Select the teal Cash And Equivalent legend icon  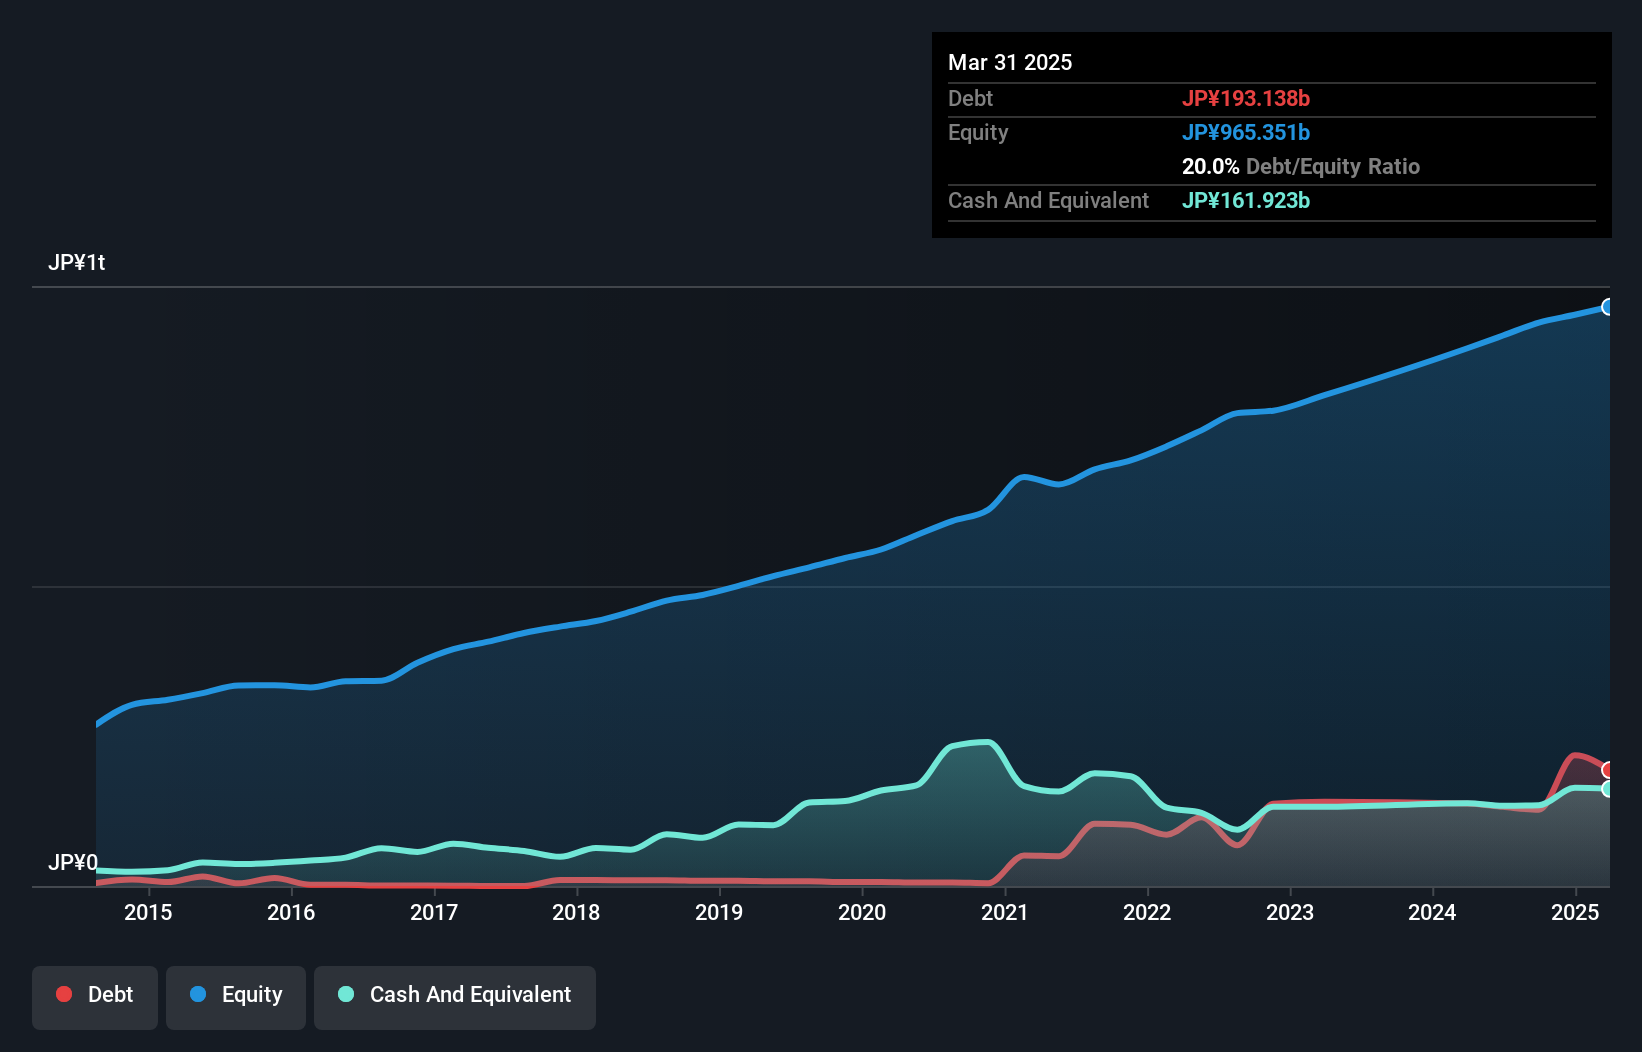click(345, 994)
